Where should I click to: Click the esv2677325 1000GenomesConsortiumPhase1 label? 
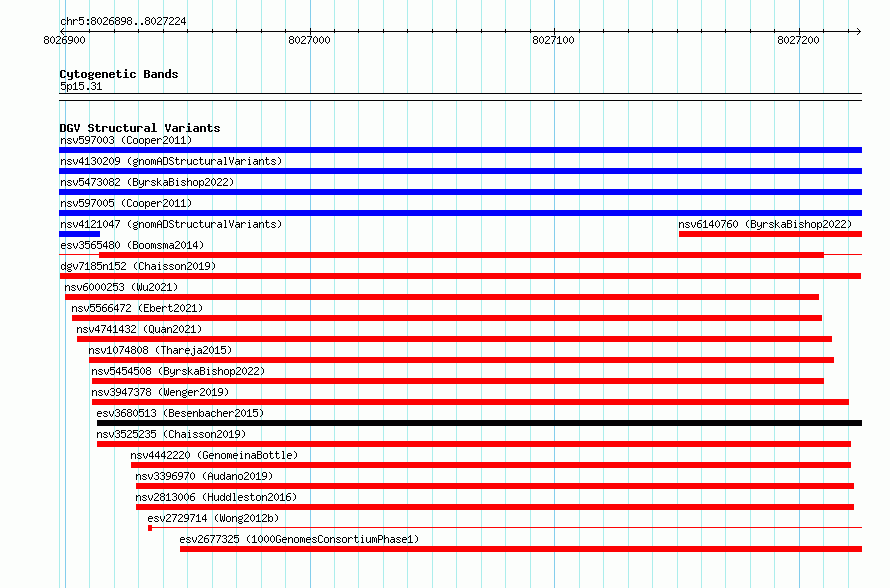[x=299, y=539]
